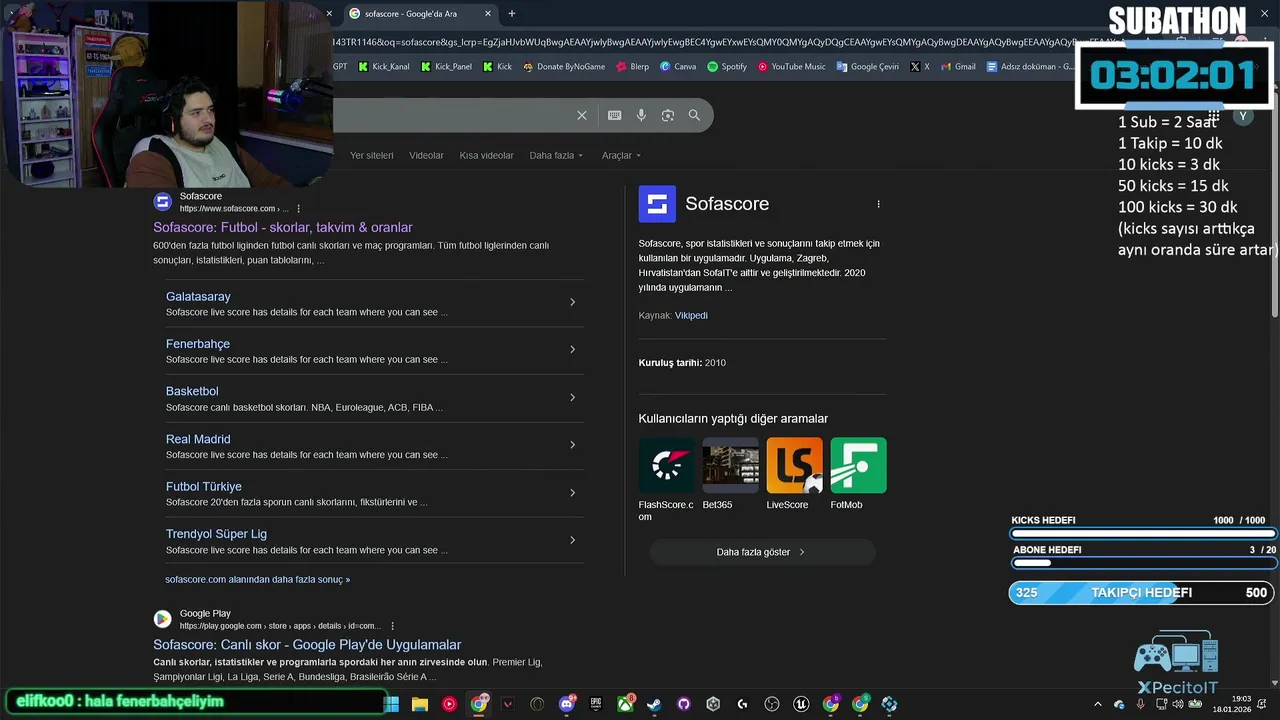Open the Galatasaray sitelink
The width and height of the screenshot is (1280, 720).
click(198, 297)
